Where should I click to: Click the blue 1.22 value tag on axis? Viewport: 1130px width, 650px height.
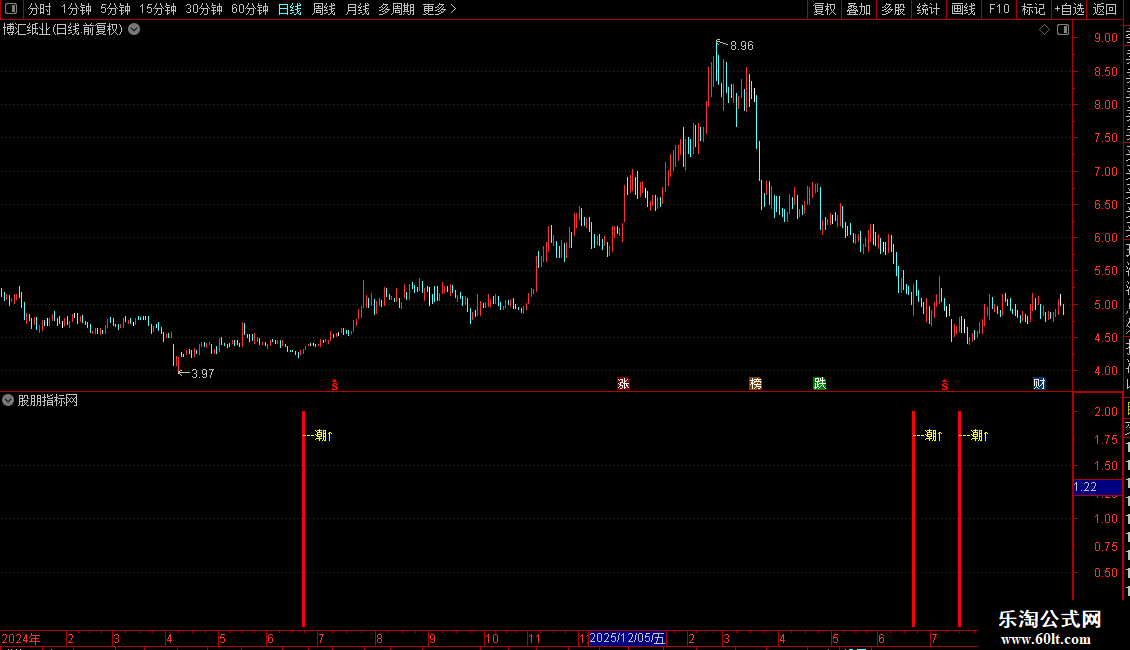1097,487
